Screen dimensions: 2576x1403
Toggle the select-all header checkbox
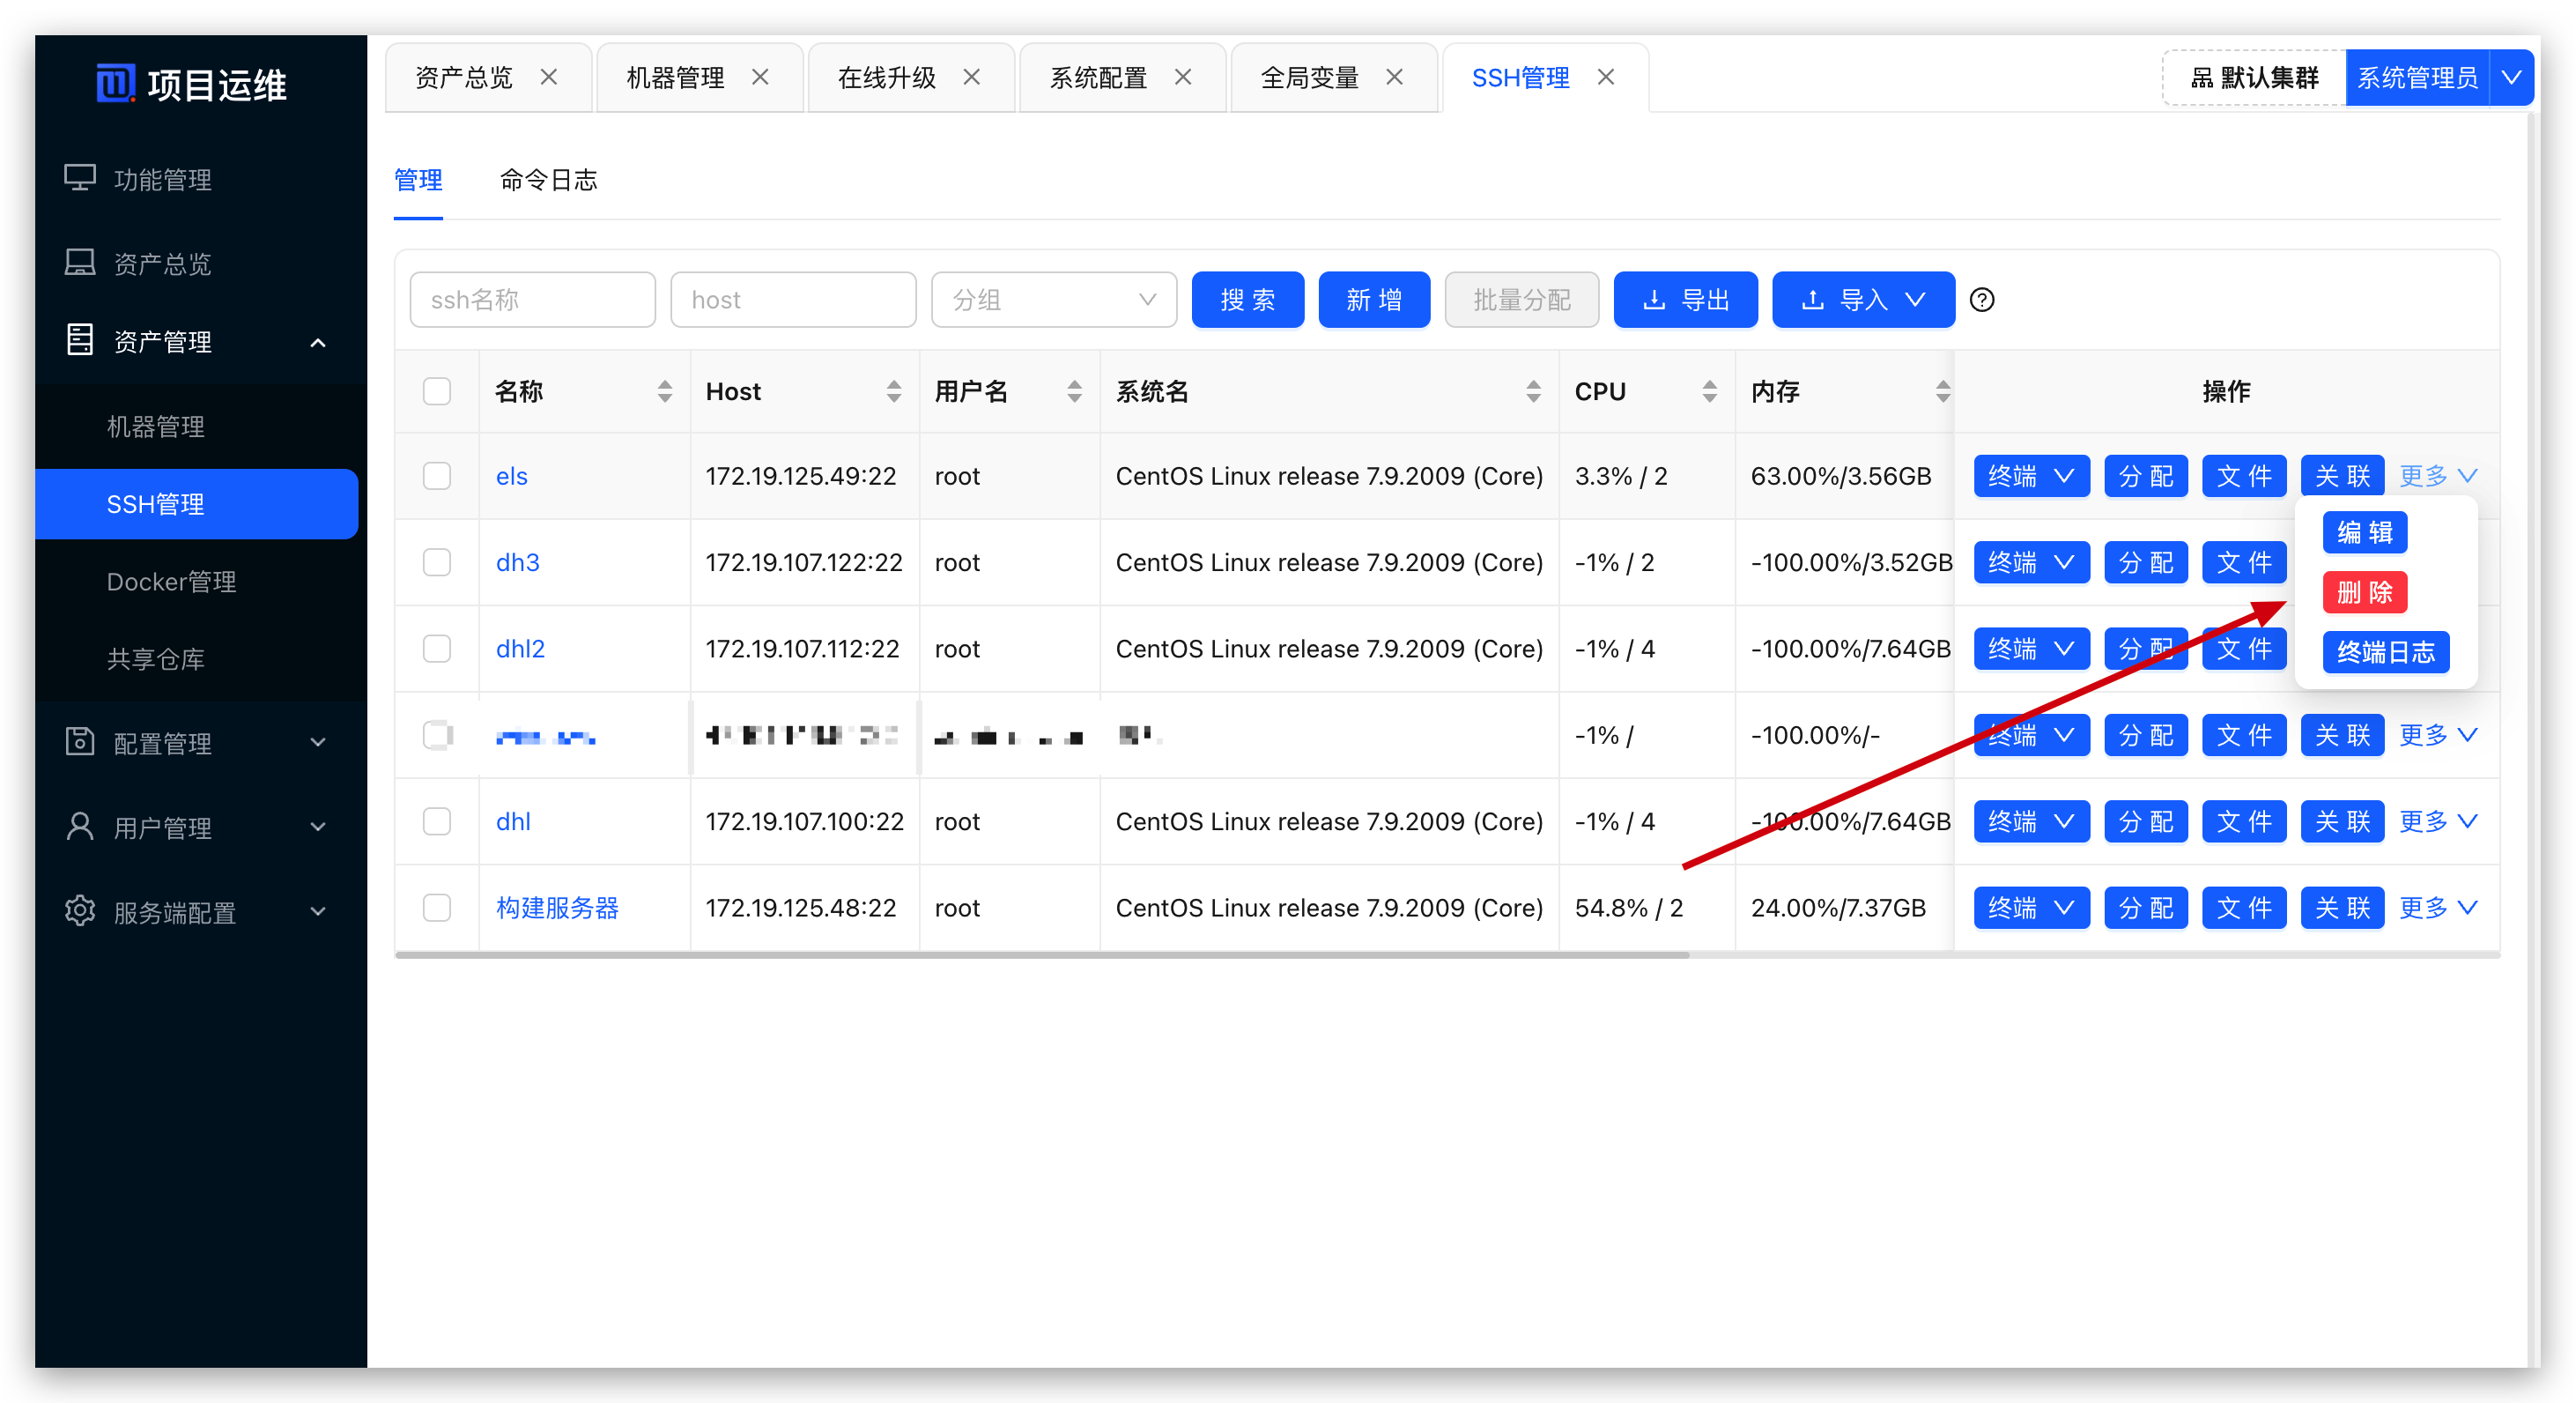tap(437, 391)
